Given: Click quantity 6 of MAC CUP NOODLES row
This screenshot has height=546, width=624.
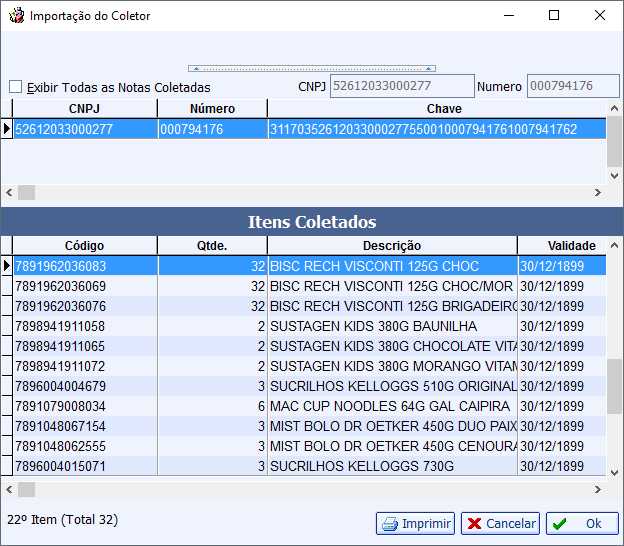Looking at the screenshot, I should coord(213,406).
